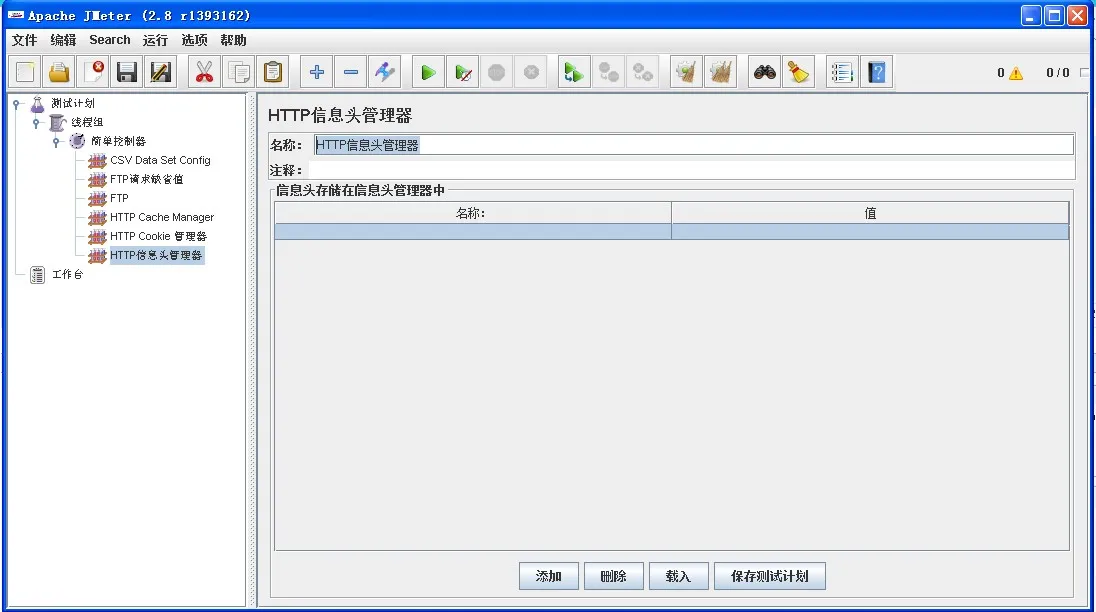Minimize the Apache JMeter window
1096x612 pixels.
(1031, 15)
